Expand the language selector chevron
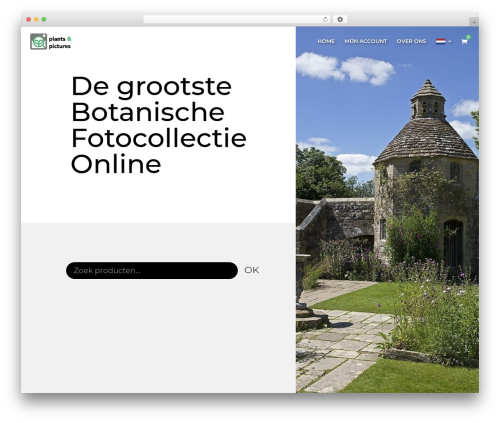The width and height of the screenshot is (500, 423). coord(450,41)
